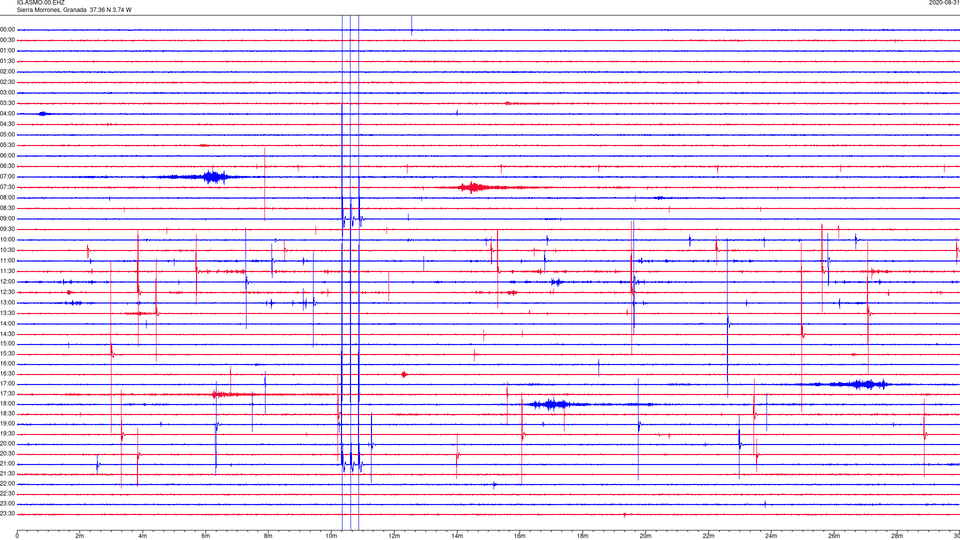Click the 10m tick label on time axis

point(331,536)
